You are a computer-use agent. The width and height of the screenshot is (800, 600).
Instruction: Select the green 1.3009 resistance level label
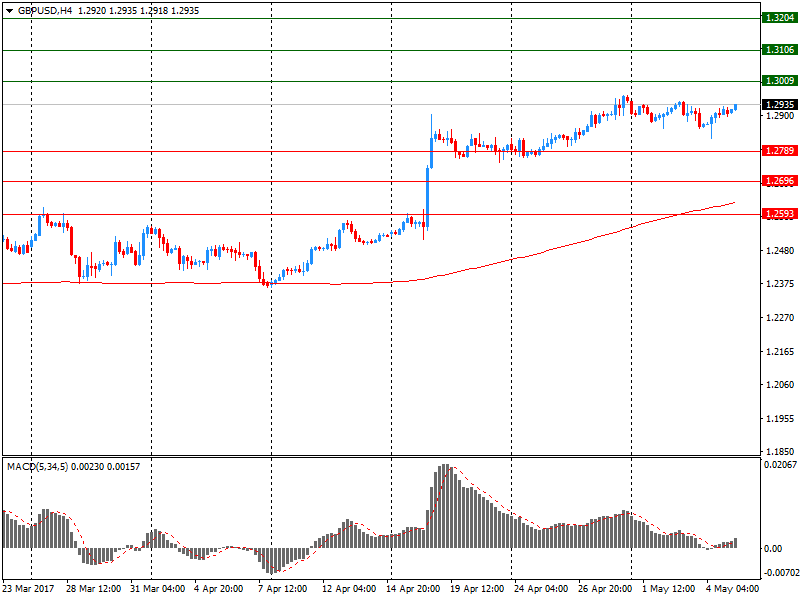[780, 81]
